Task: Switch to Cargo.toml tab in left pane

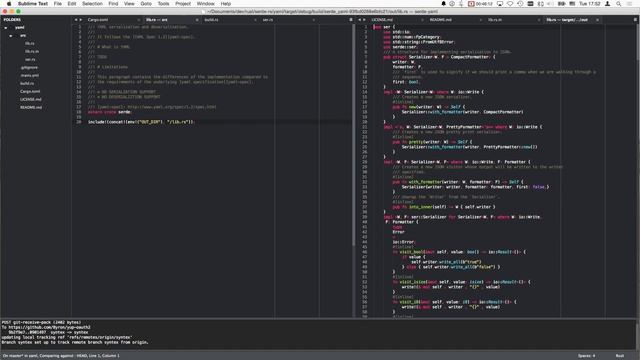Action: click(98, 20)
